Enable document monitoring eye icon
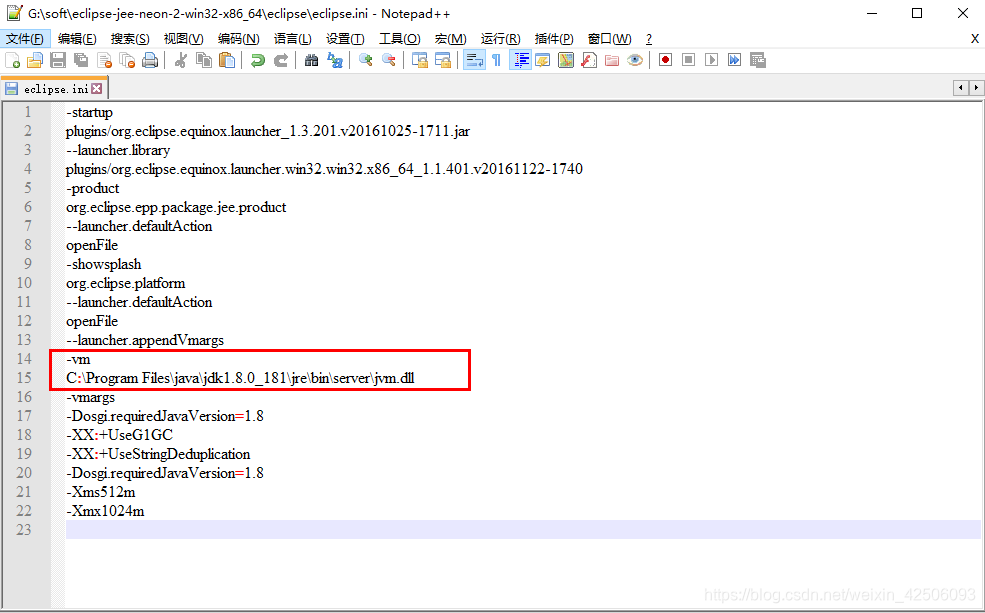Viewport: 985px width, 613px height. click(636, 60)
